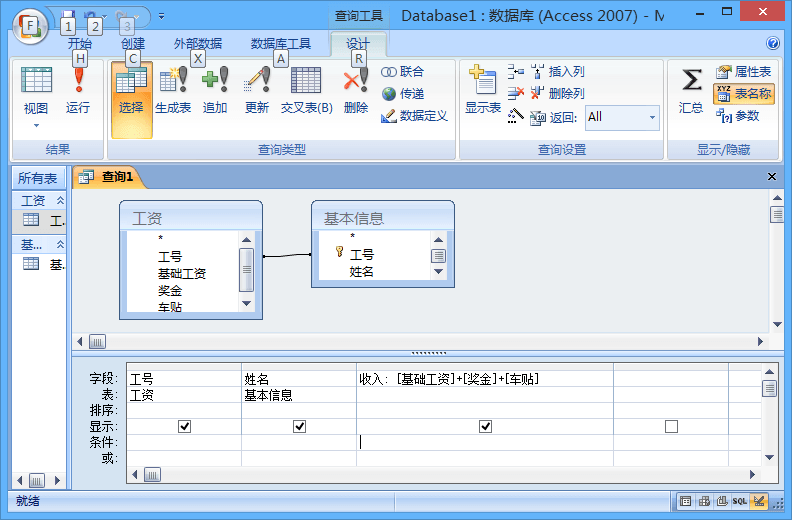Screen dimensions: 792x520
Task: Click the 工资 table field list scrollbar
Action: pyautogui.click(x=246, y=270)
